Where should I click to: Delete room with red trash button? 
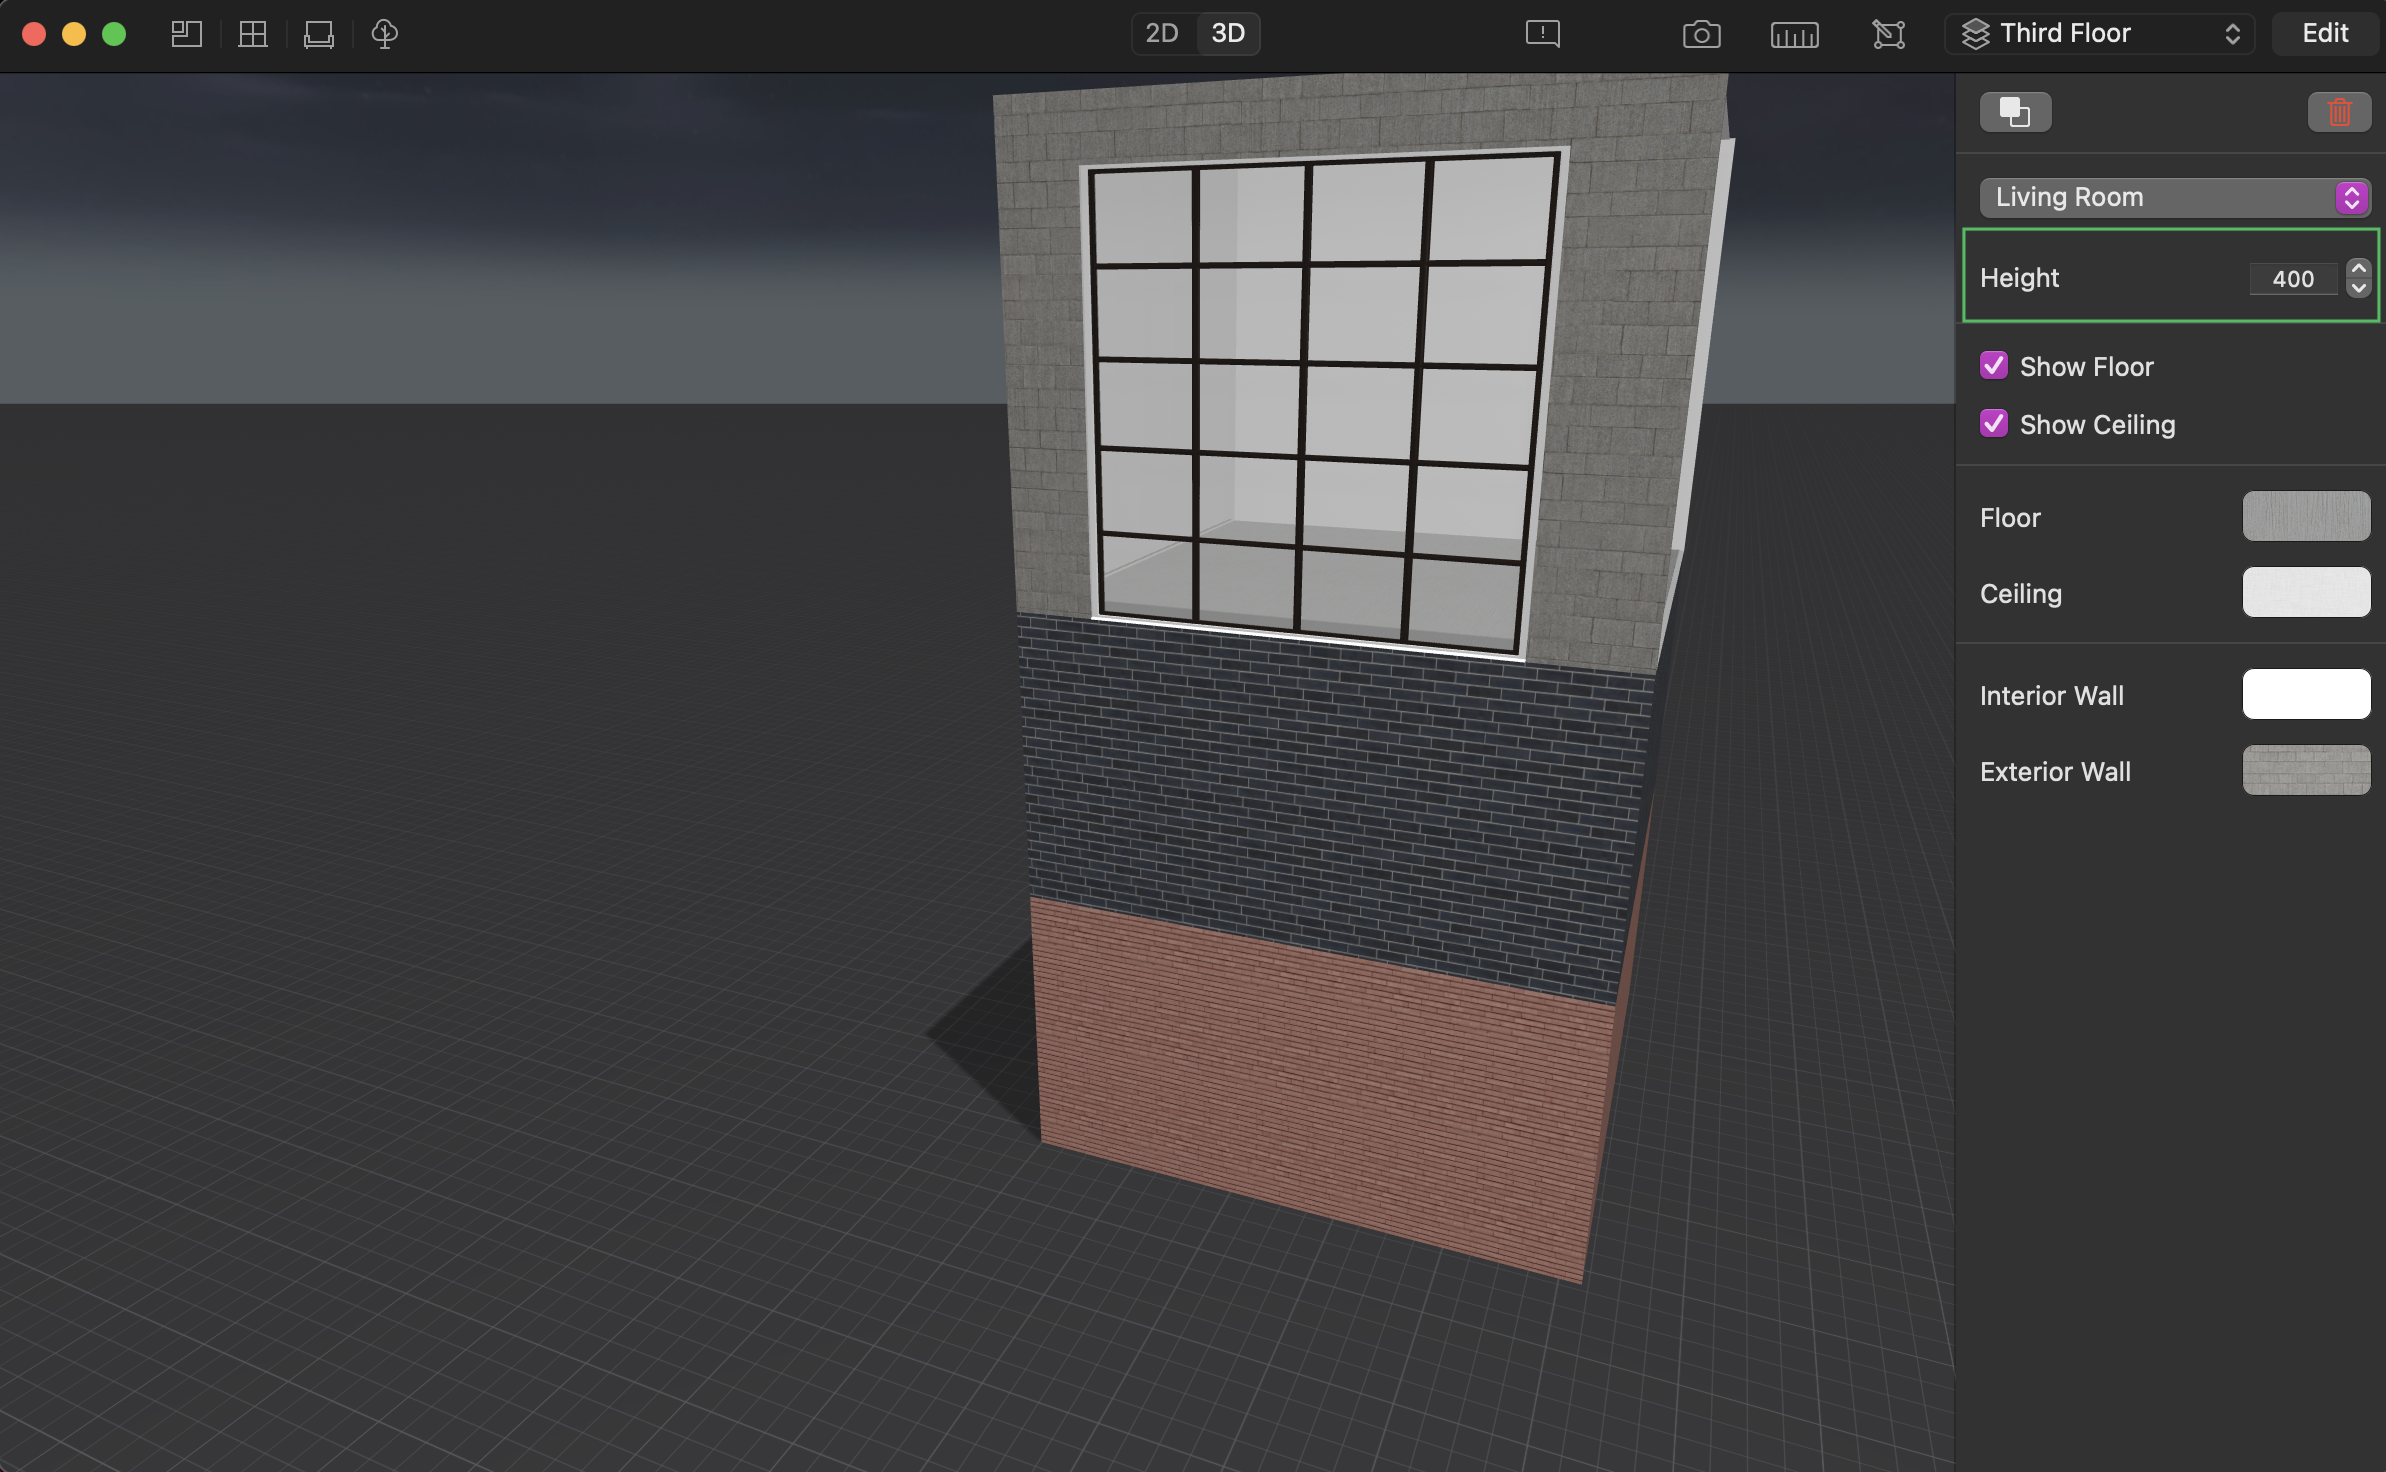pos(2338,112)
